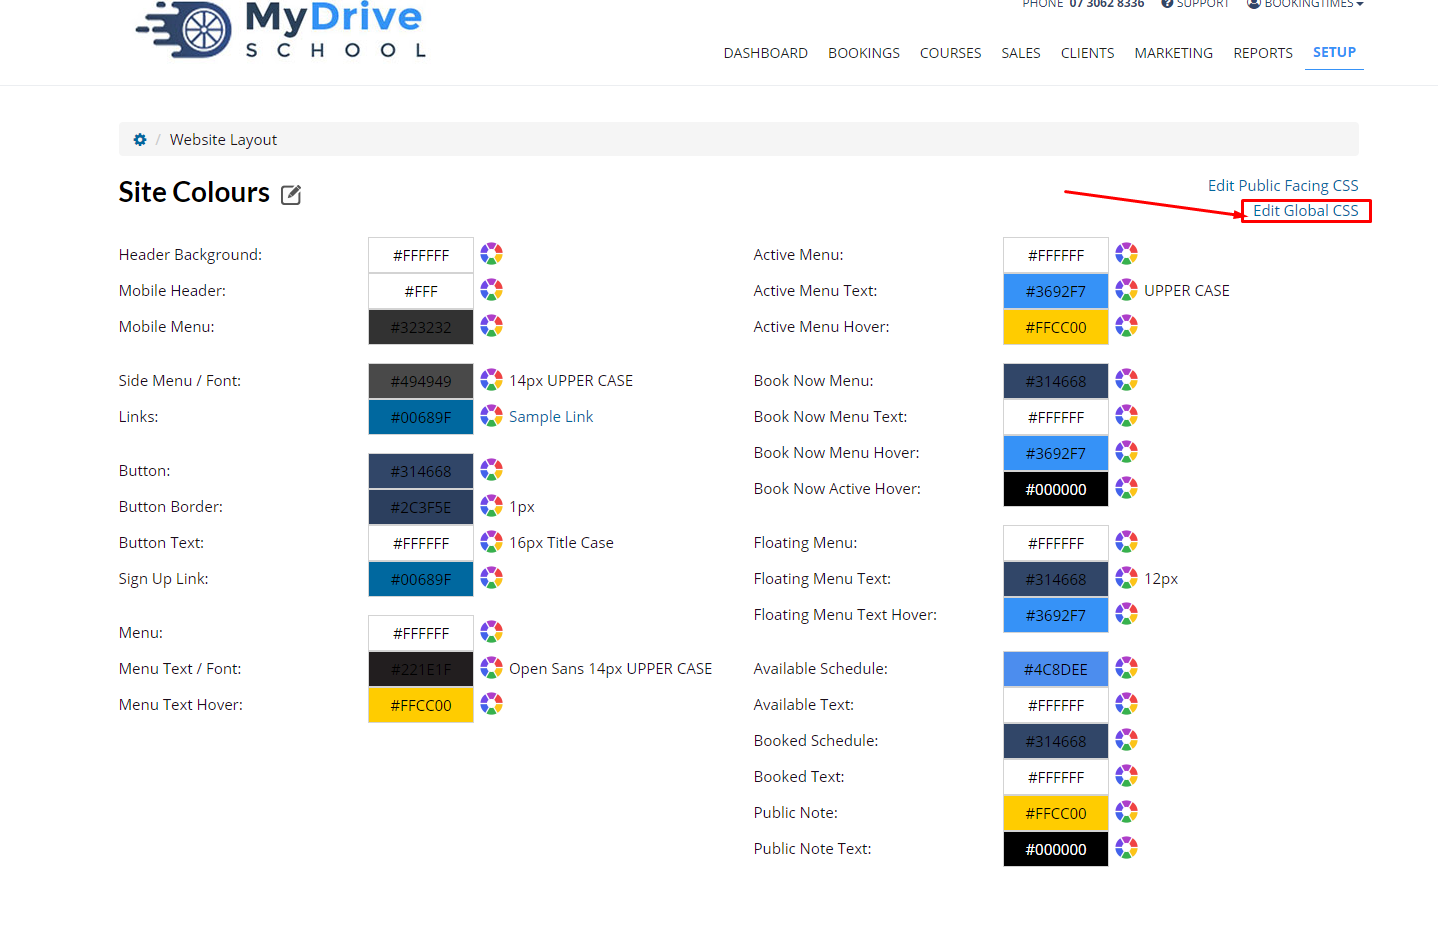Viewport: 1438px width, 927px height.
Task: Expand the BookingTimes account dropdown
Action: (1305, 4)
